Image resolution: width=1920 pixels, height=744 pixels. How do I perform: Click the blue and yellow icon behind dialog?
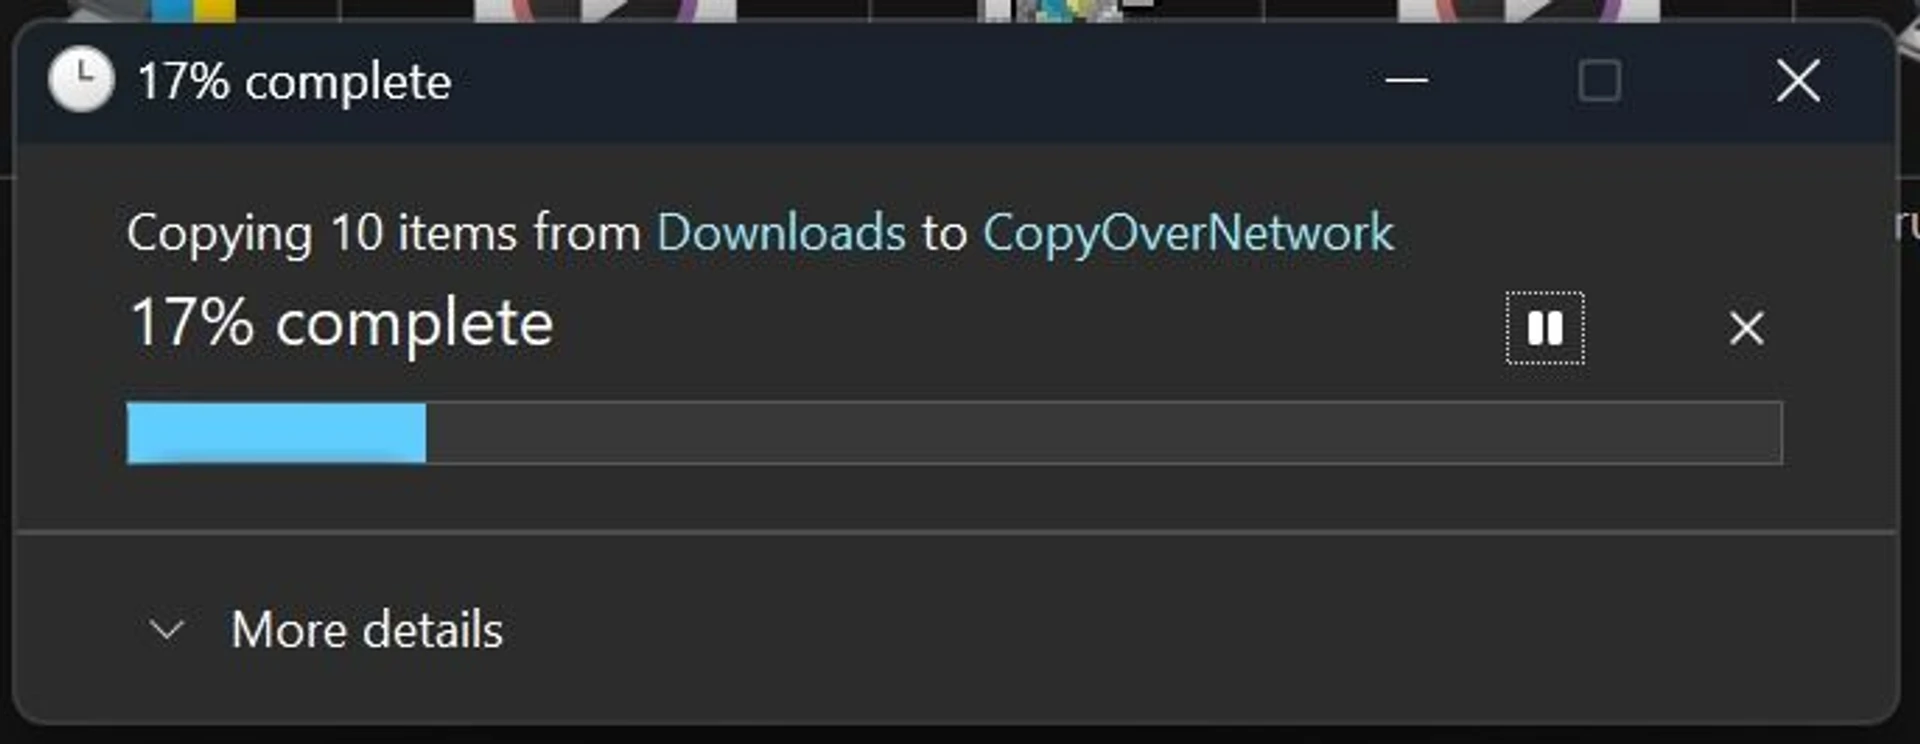pos(193,10)
